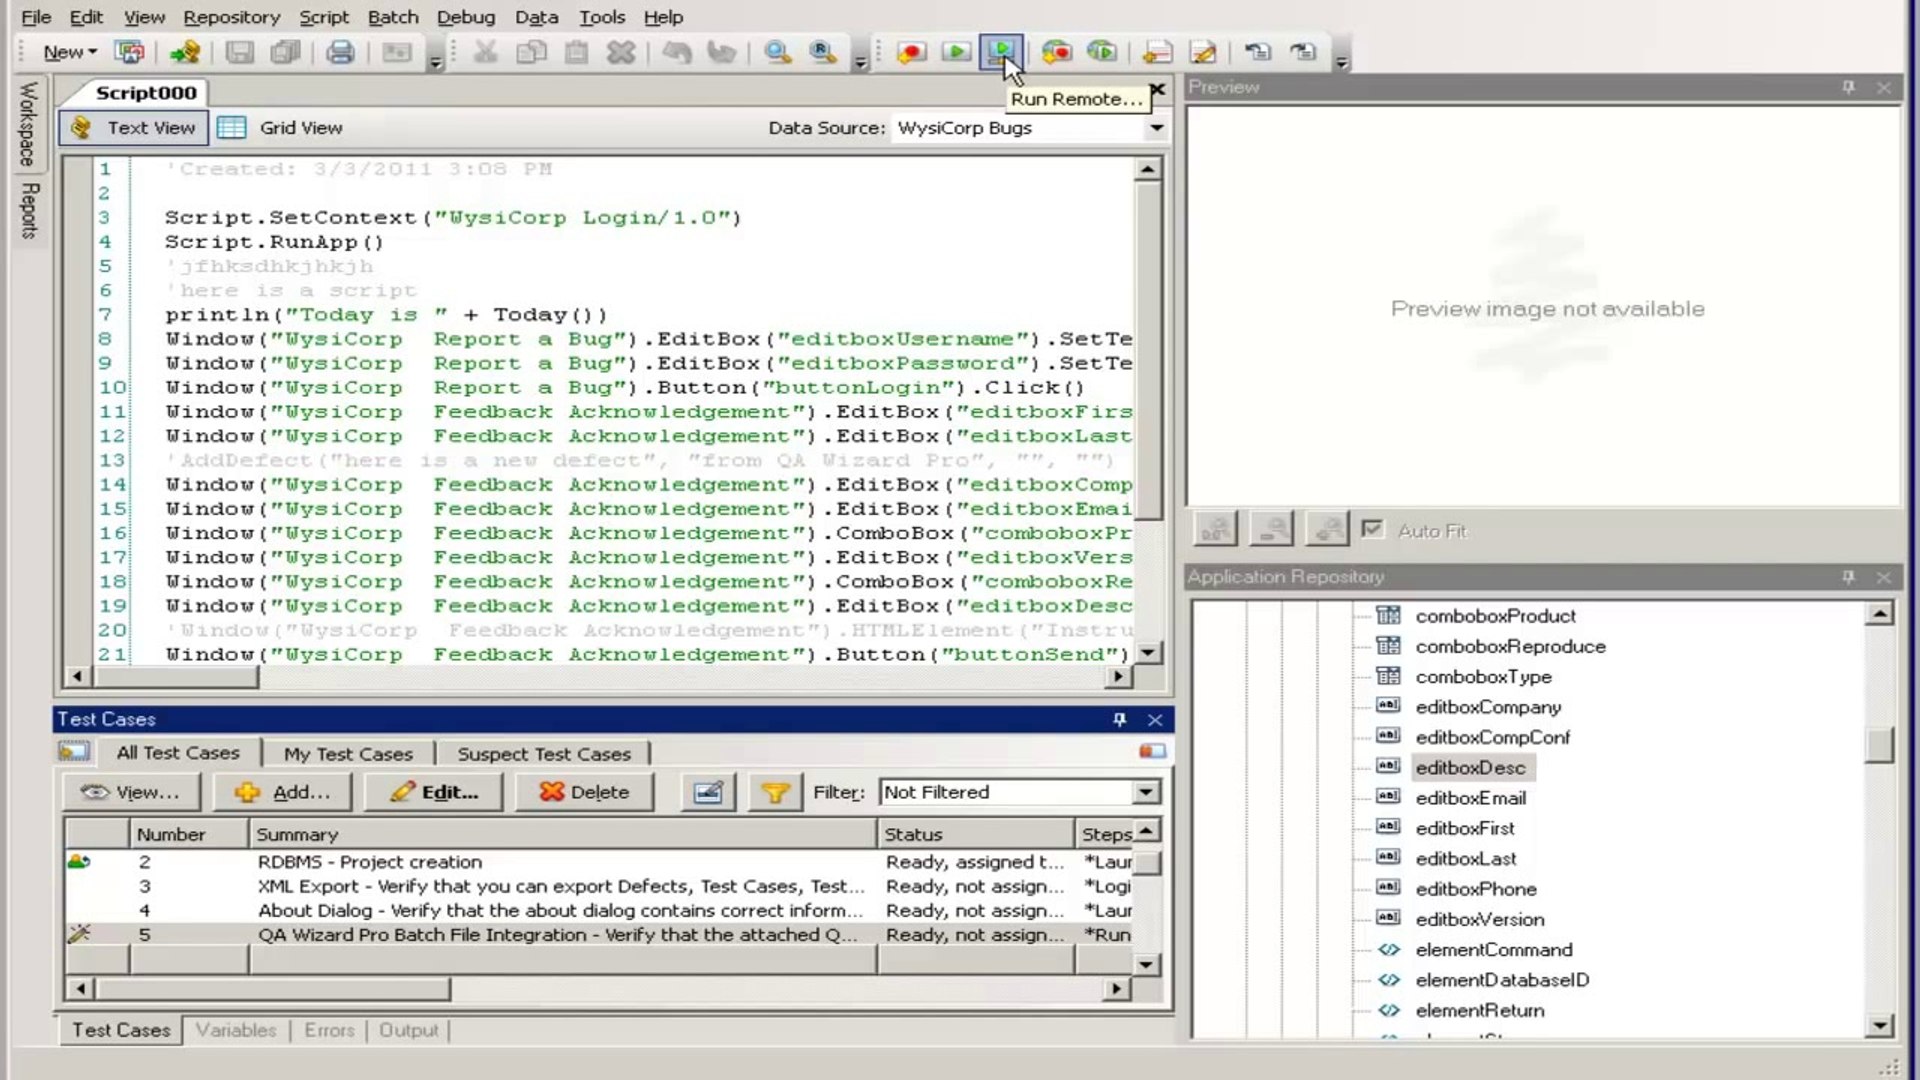The height and width of the screenshot is (1080, 1920).
Task: Open the New button dropdown arrow
Action: click(92, 52)
